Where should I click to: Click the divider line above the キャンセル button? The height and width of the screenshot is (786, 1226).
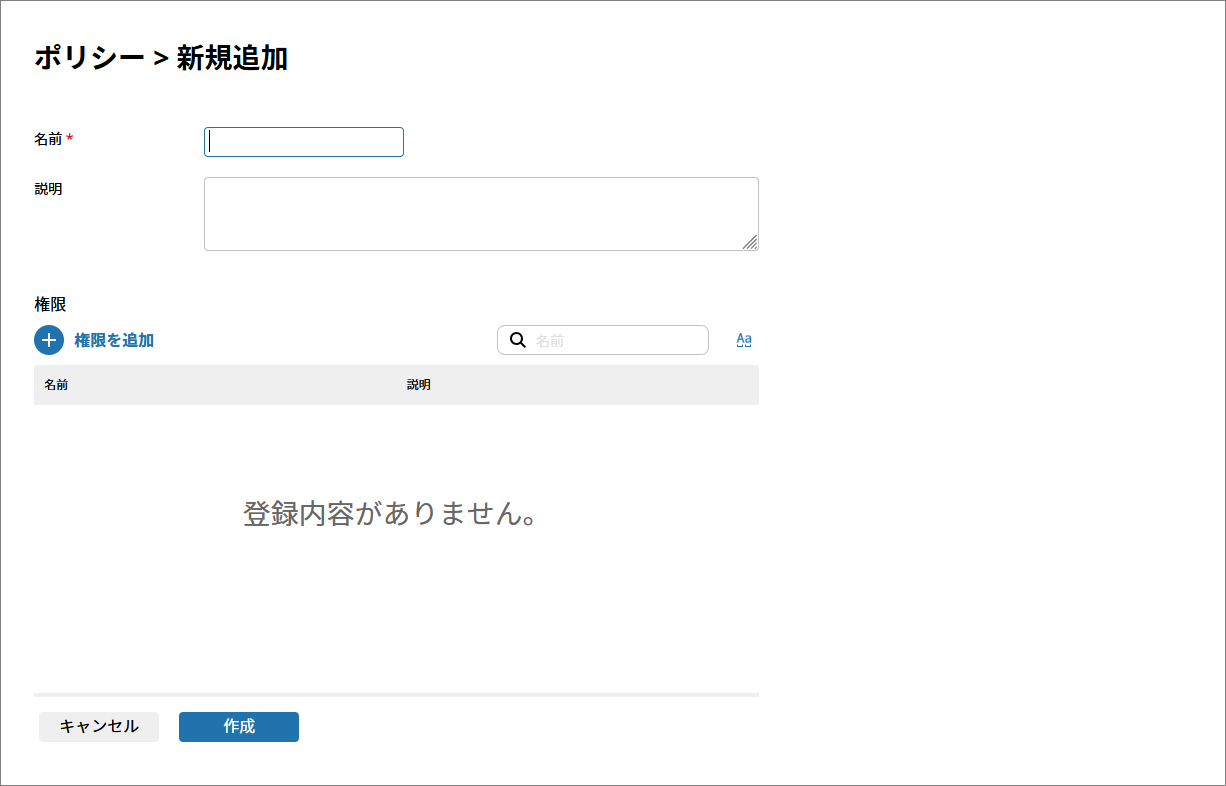(396, 694)
